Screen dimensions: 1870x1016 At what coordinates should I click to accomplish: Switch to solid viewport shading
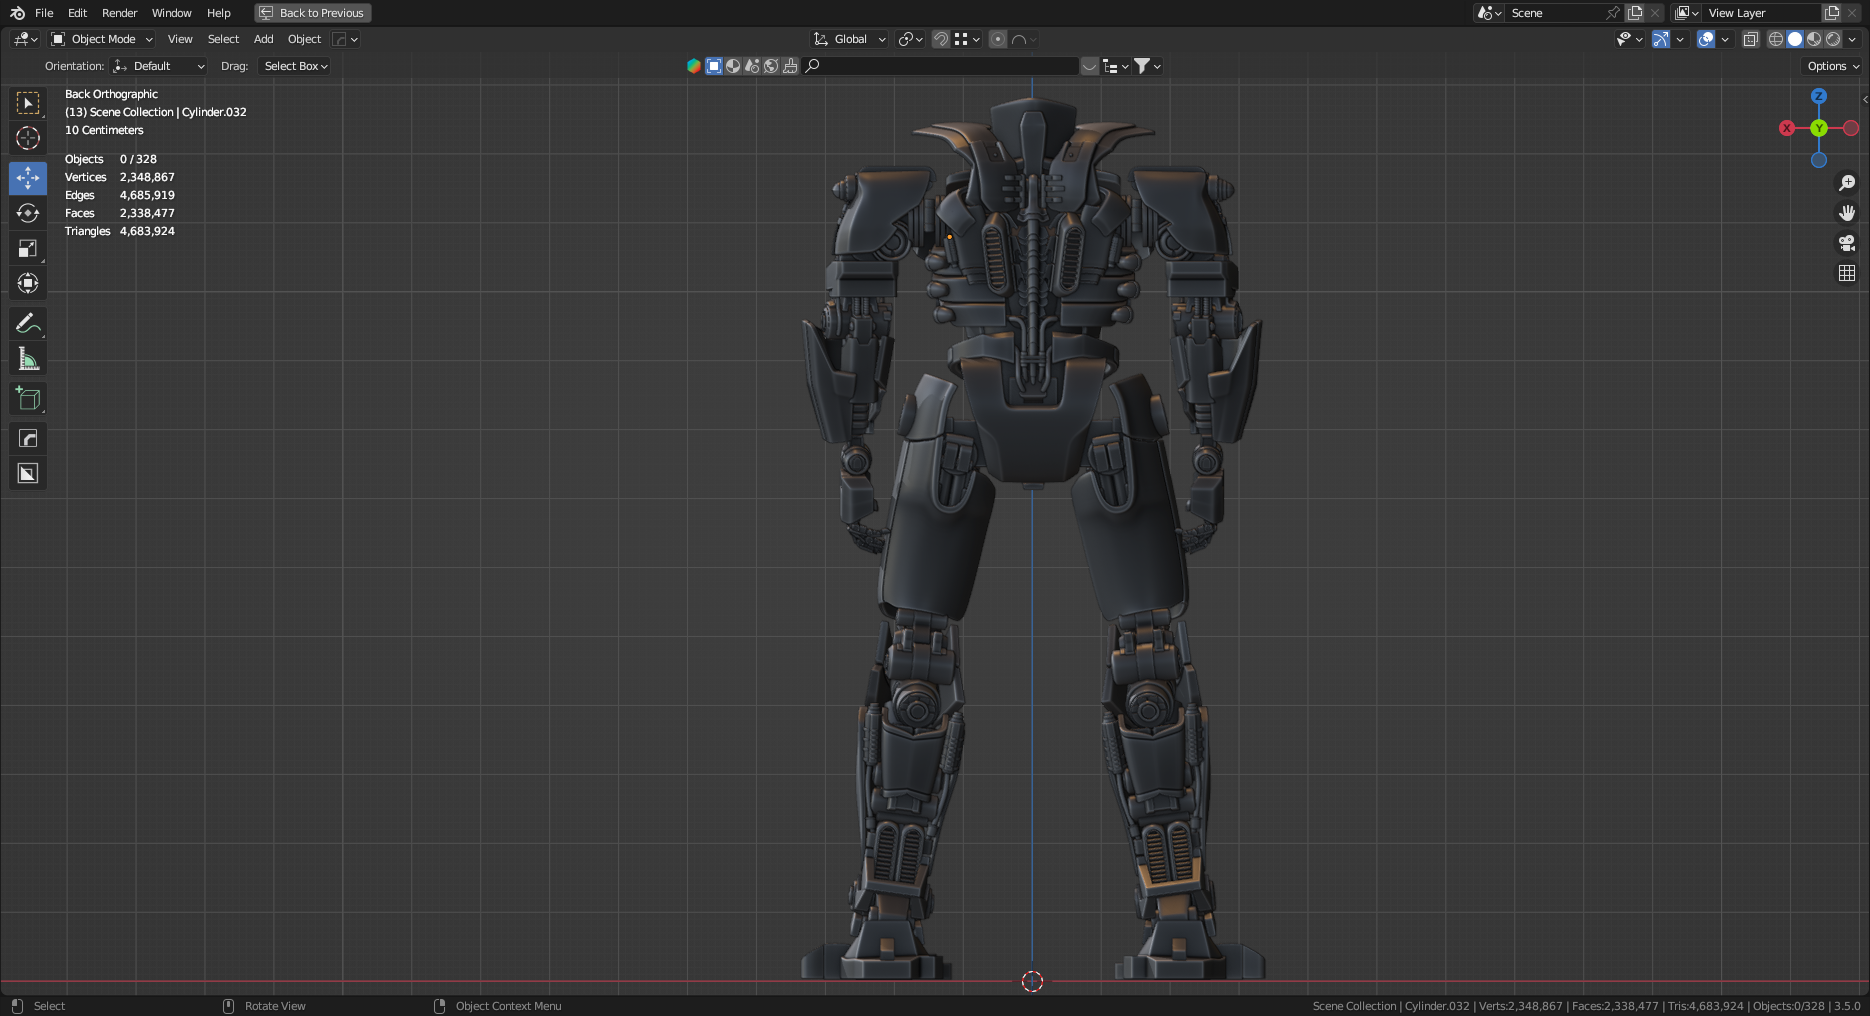click(x=1795, y=39)
